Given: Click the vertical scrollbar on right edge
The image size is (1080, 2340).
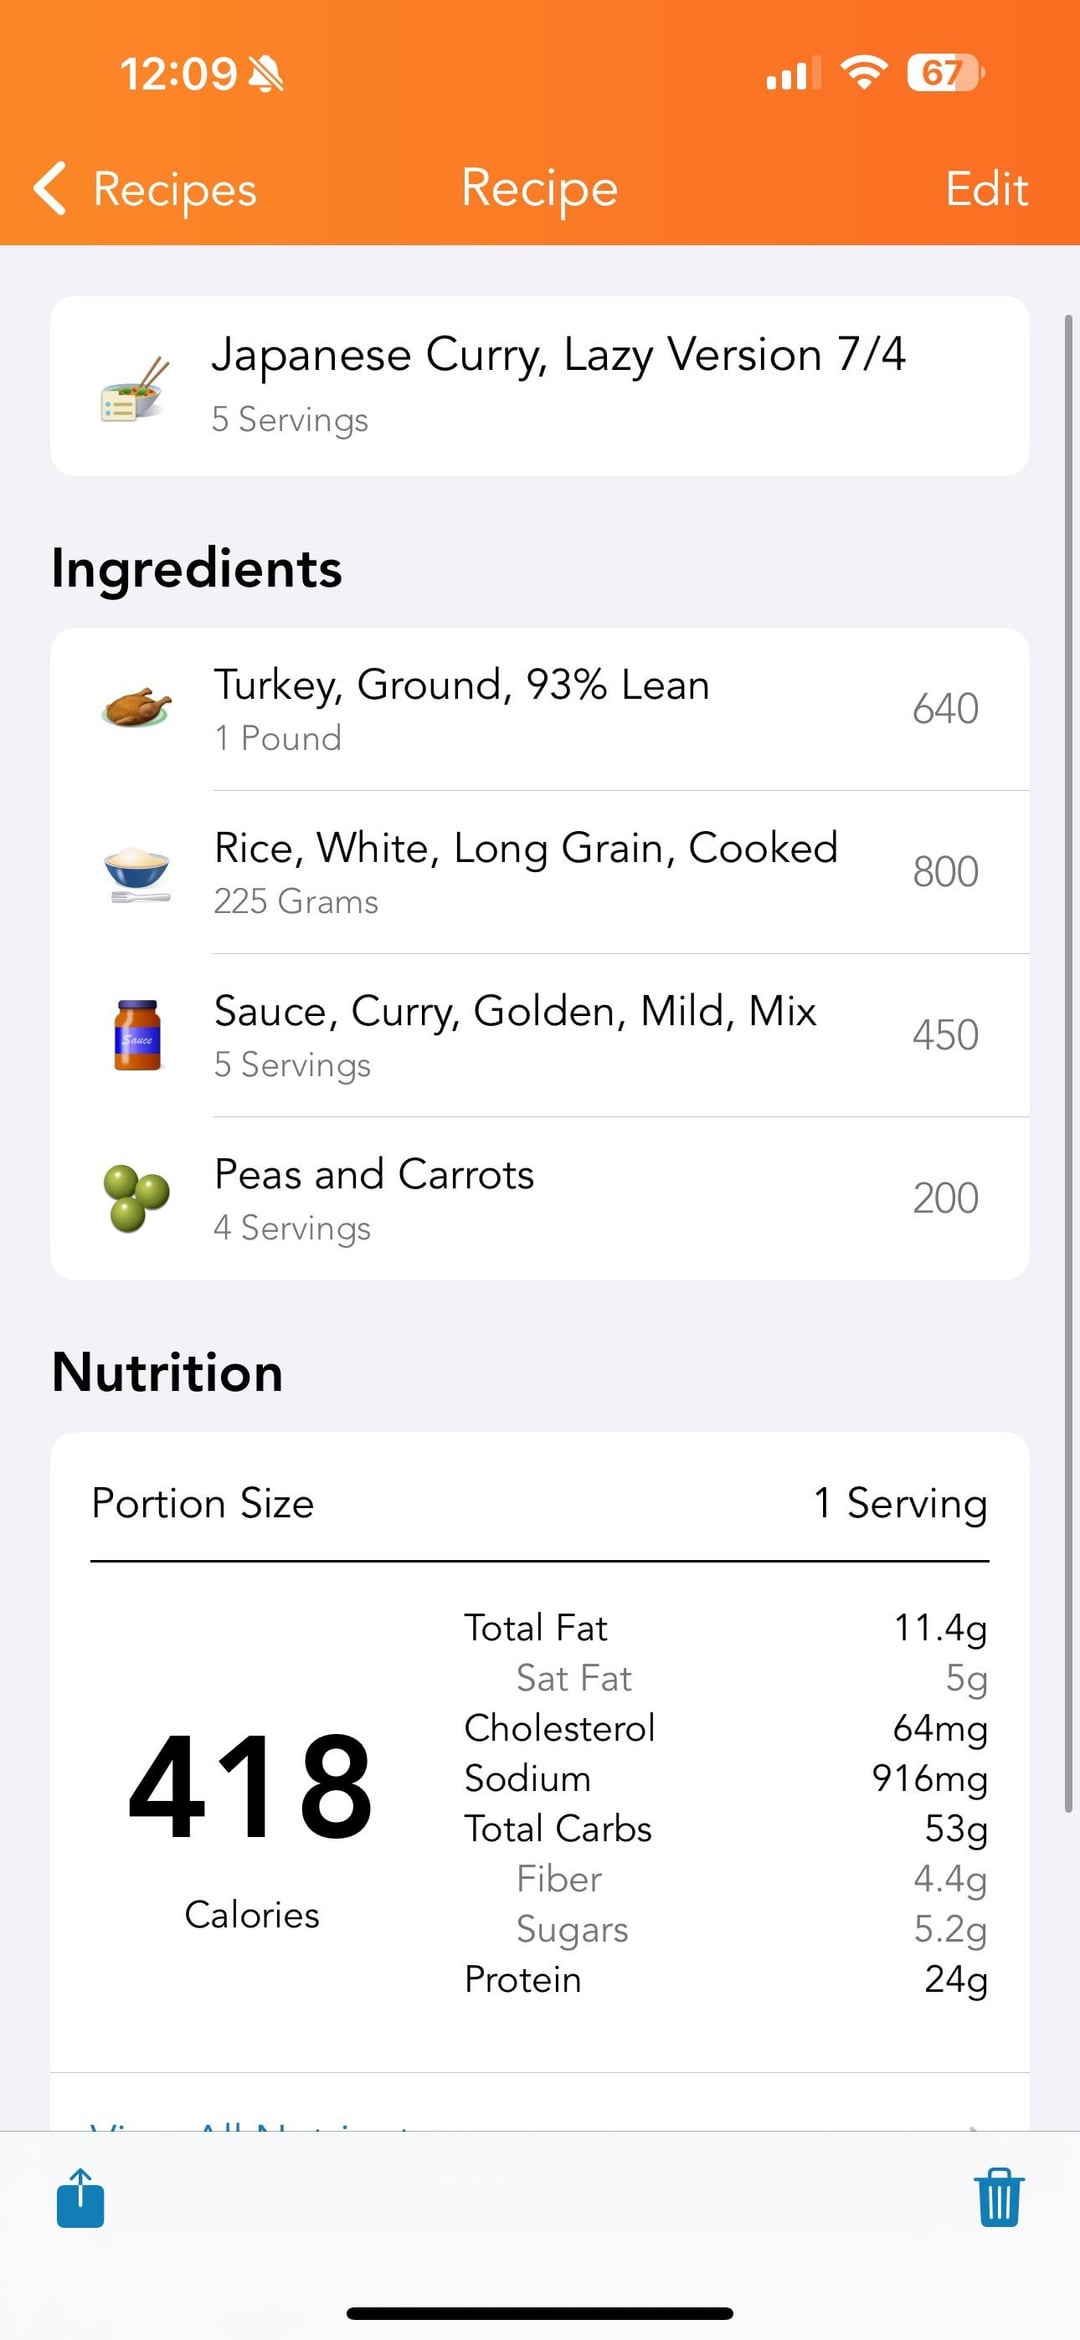Looking at the screenshot, I should point(1068,1060).
